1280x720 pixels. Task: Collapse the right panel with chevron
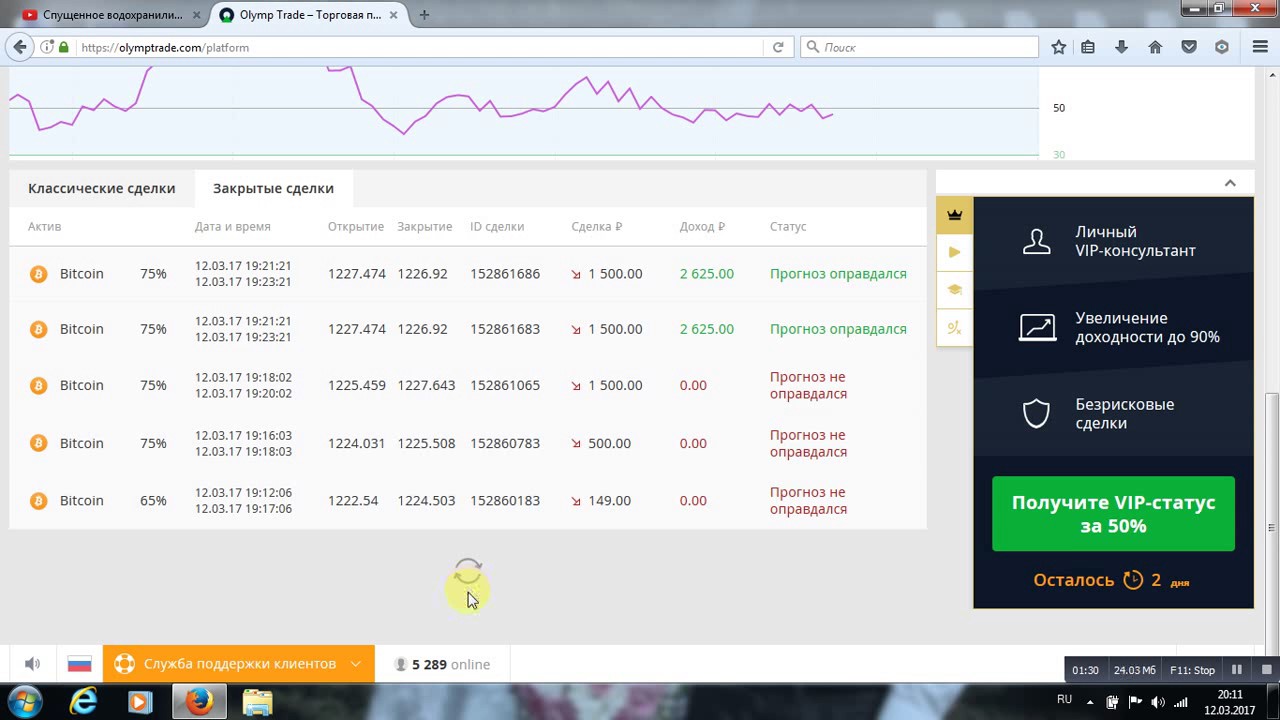pos(1230,183)
